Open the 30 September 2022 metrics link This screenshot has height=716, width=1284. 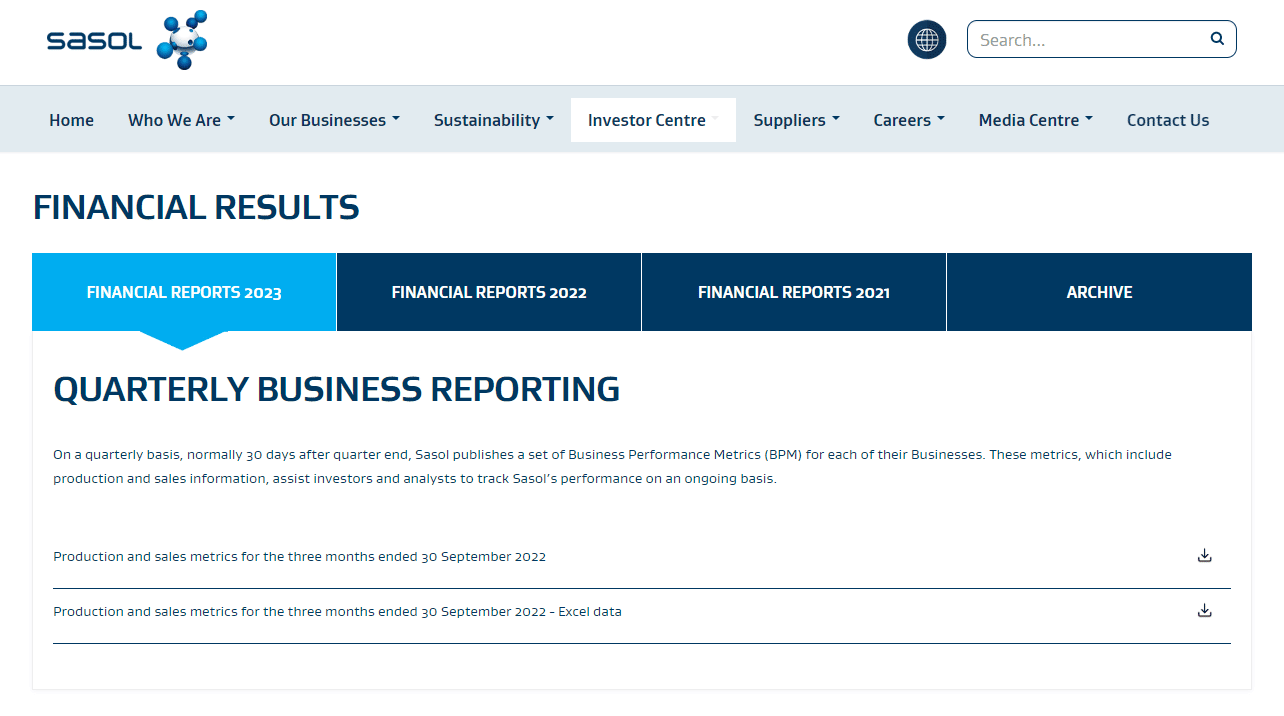click(x=300, y=557)
